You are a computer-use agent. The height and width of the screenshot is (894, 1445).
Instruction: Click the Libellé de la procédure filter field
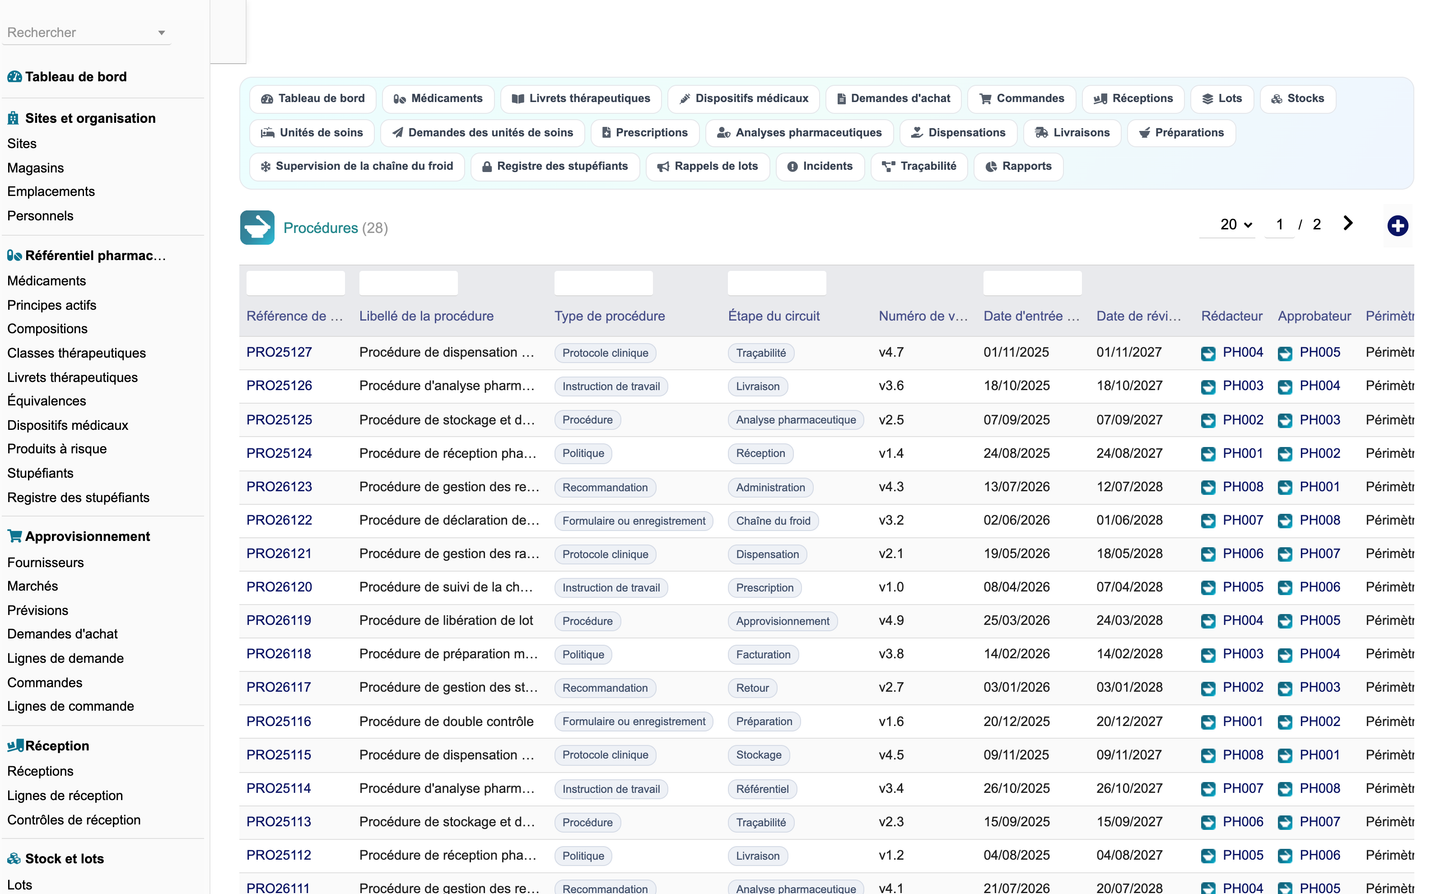(409, 283)
